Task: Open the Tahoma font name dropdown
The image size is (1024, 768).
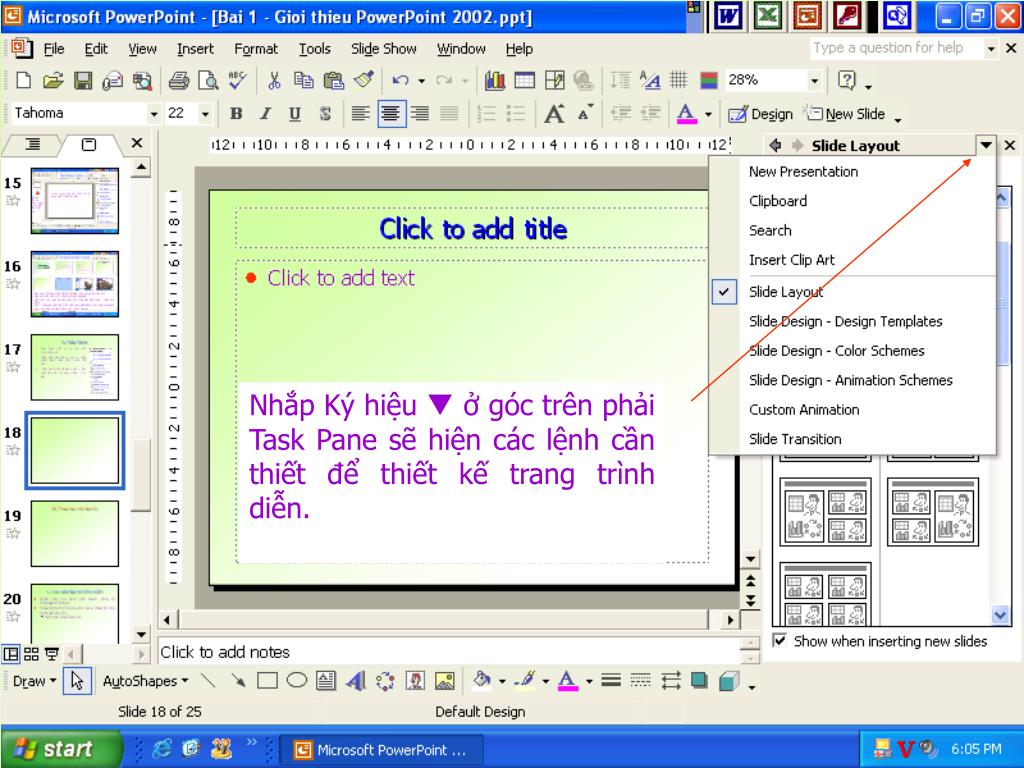Action: [154, 114]
